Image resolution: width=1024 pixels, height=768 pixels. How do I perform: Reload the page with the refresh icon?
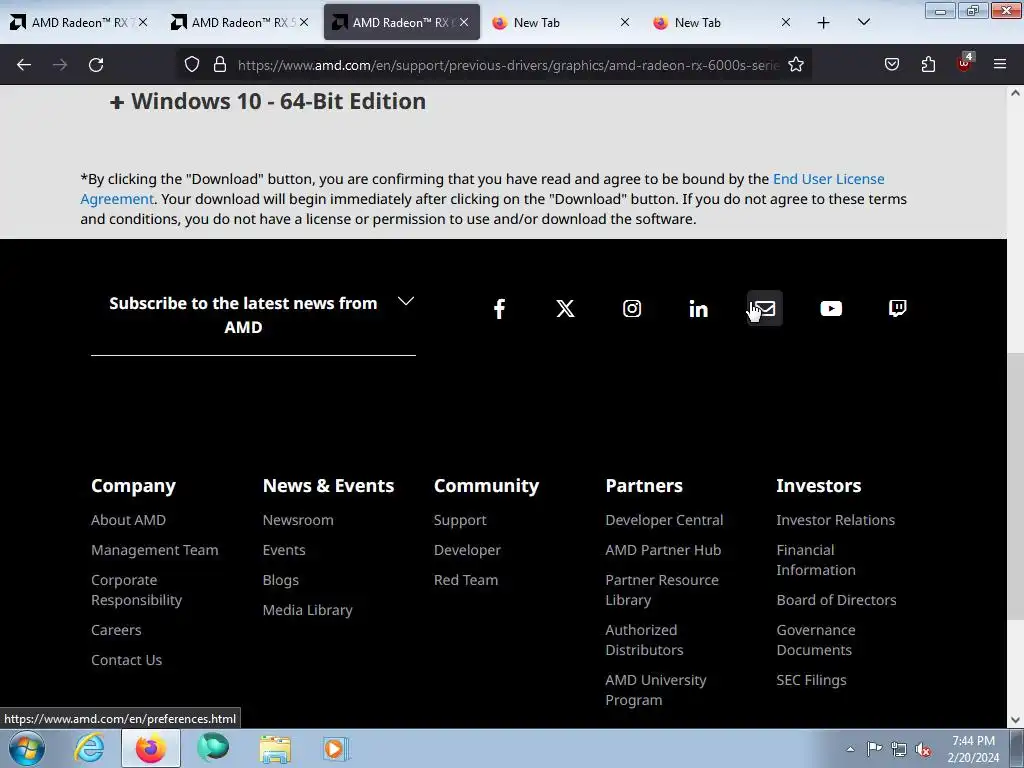click(96, 65)
